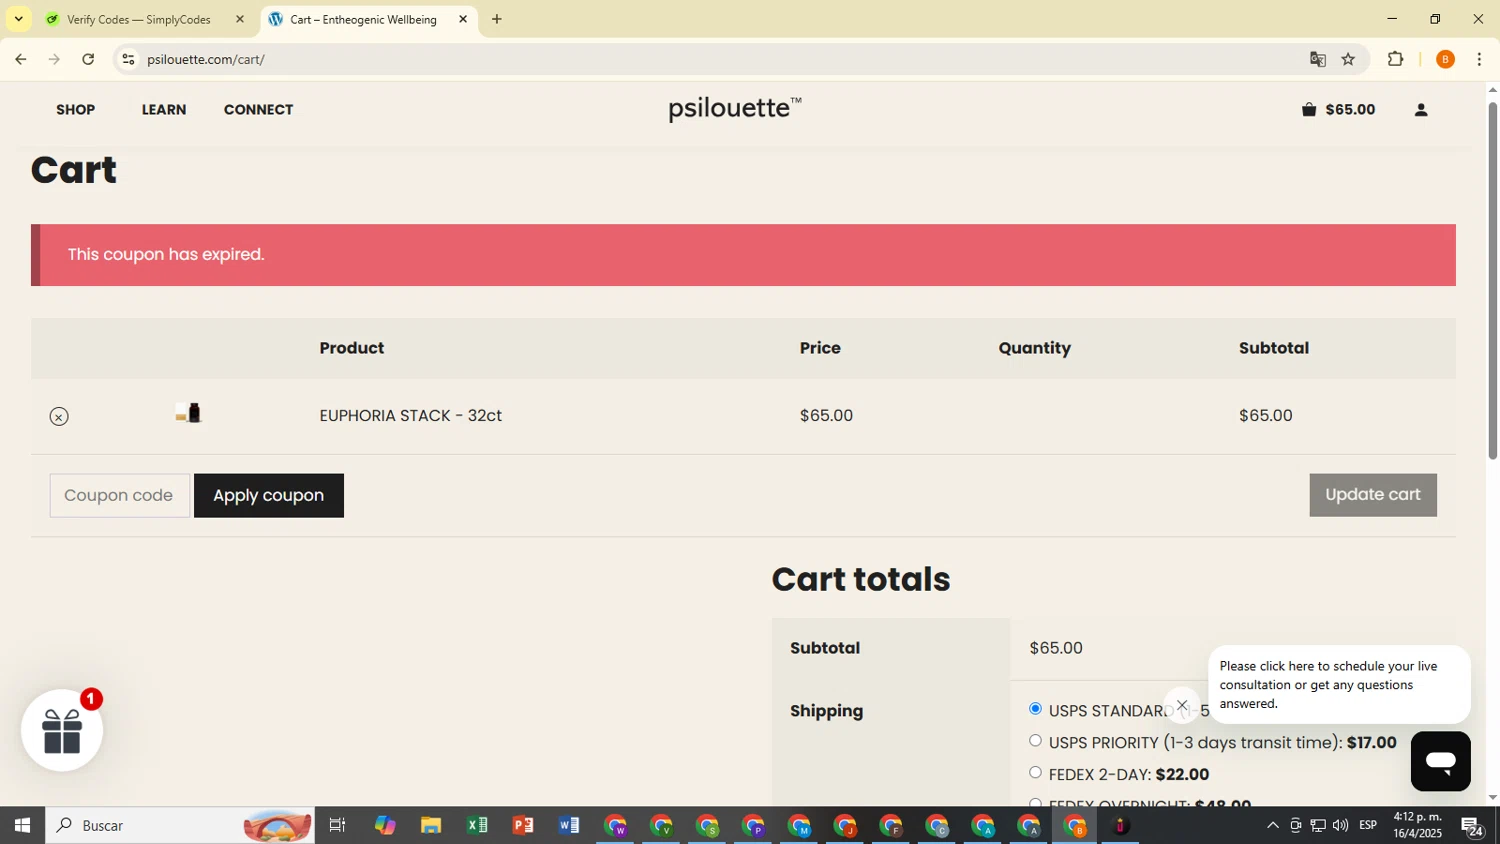The image size is (1500, 844).
Task: Select FEDEX 2-DAY shipping option
Action: pos(1035,773)
